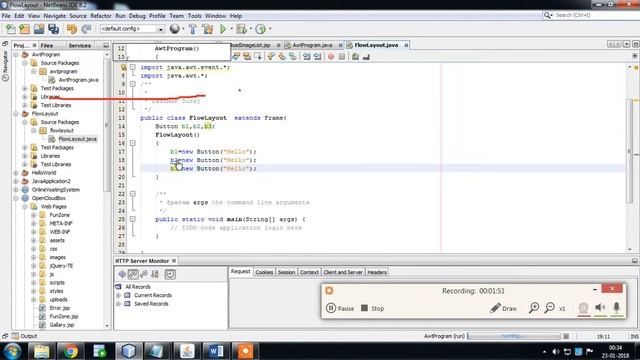This screenshot has width=640, height=360.
Task: Open File Explorer from the taskbar
Action: [x=41, y=351]
